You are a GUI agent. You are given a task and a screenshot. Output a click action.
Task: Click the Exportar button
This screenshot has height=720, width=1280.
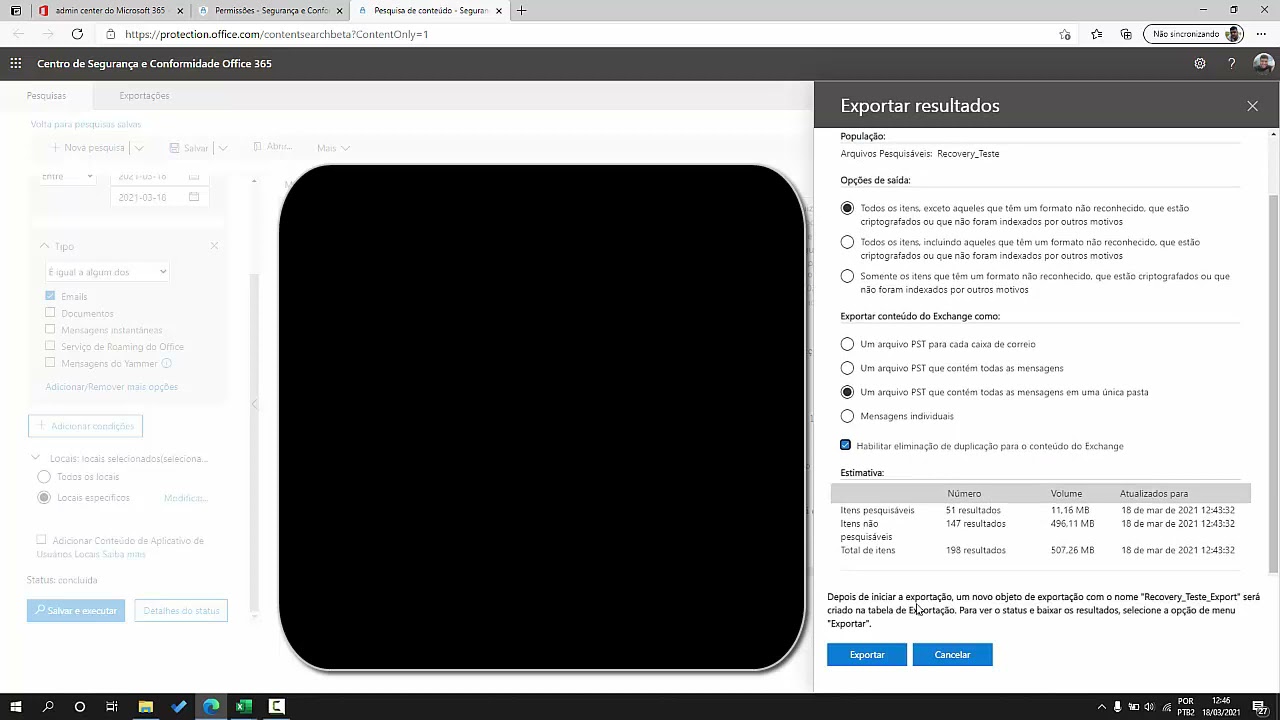867,654
